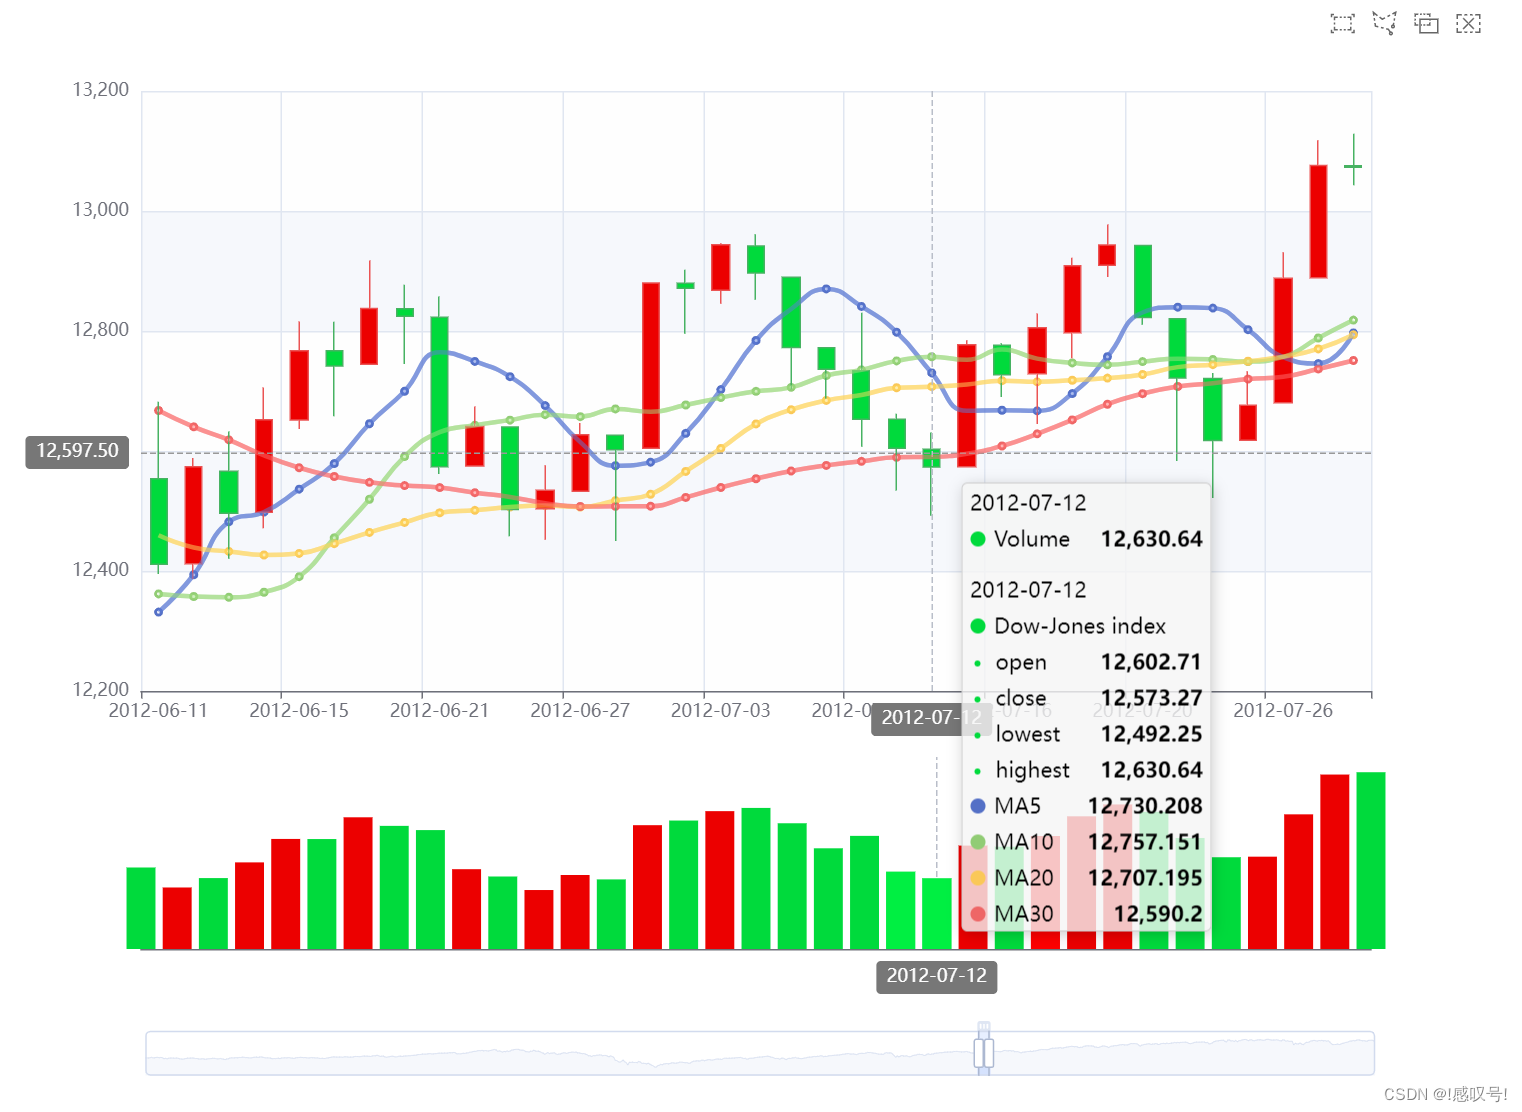Click the blue MA5 swatch in tooltip
The width and height of the screenshot is (1522, 1112).
pyautogui.click(x=978, y=806)
